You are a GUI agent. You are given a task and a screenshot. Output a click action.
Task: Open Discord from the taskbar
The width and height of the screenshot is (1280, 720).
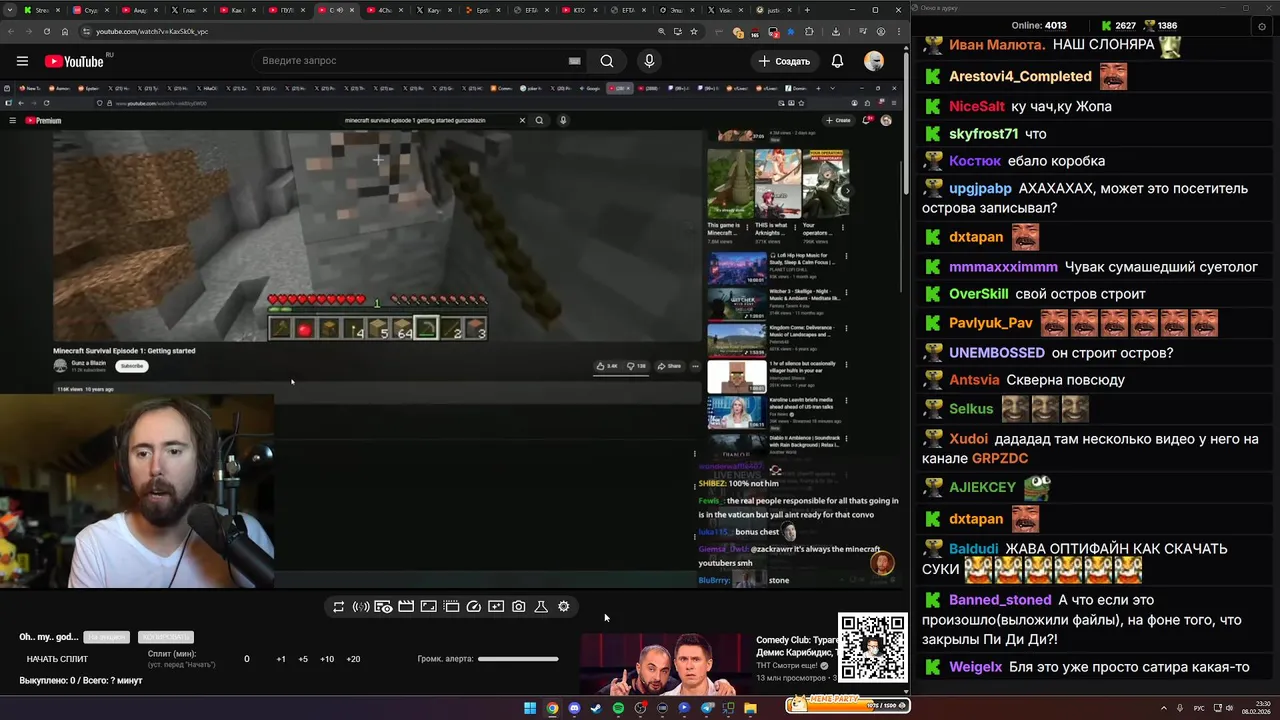tap(574, 709)
